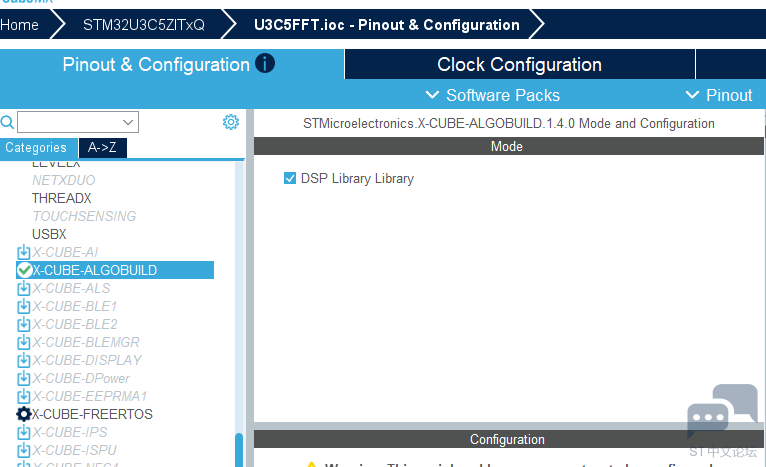Click the Configuration section header
The image size is (766, 467).
(x=509, y=440)
